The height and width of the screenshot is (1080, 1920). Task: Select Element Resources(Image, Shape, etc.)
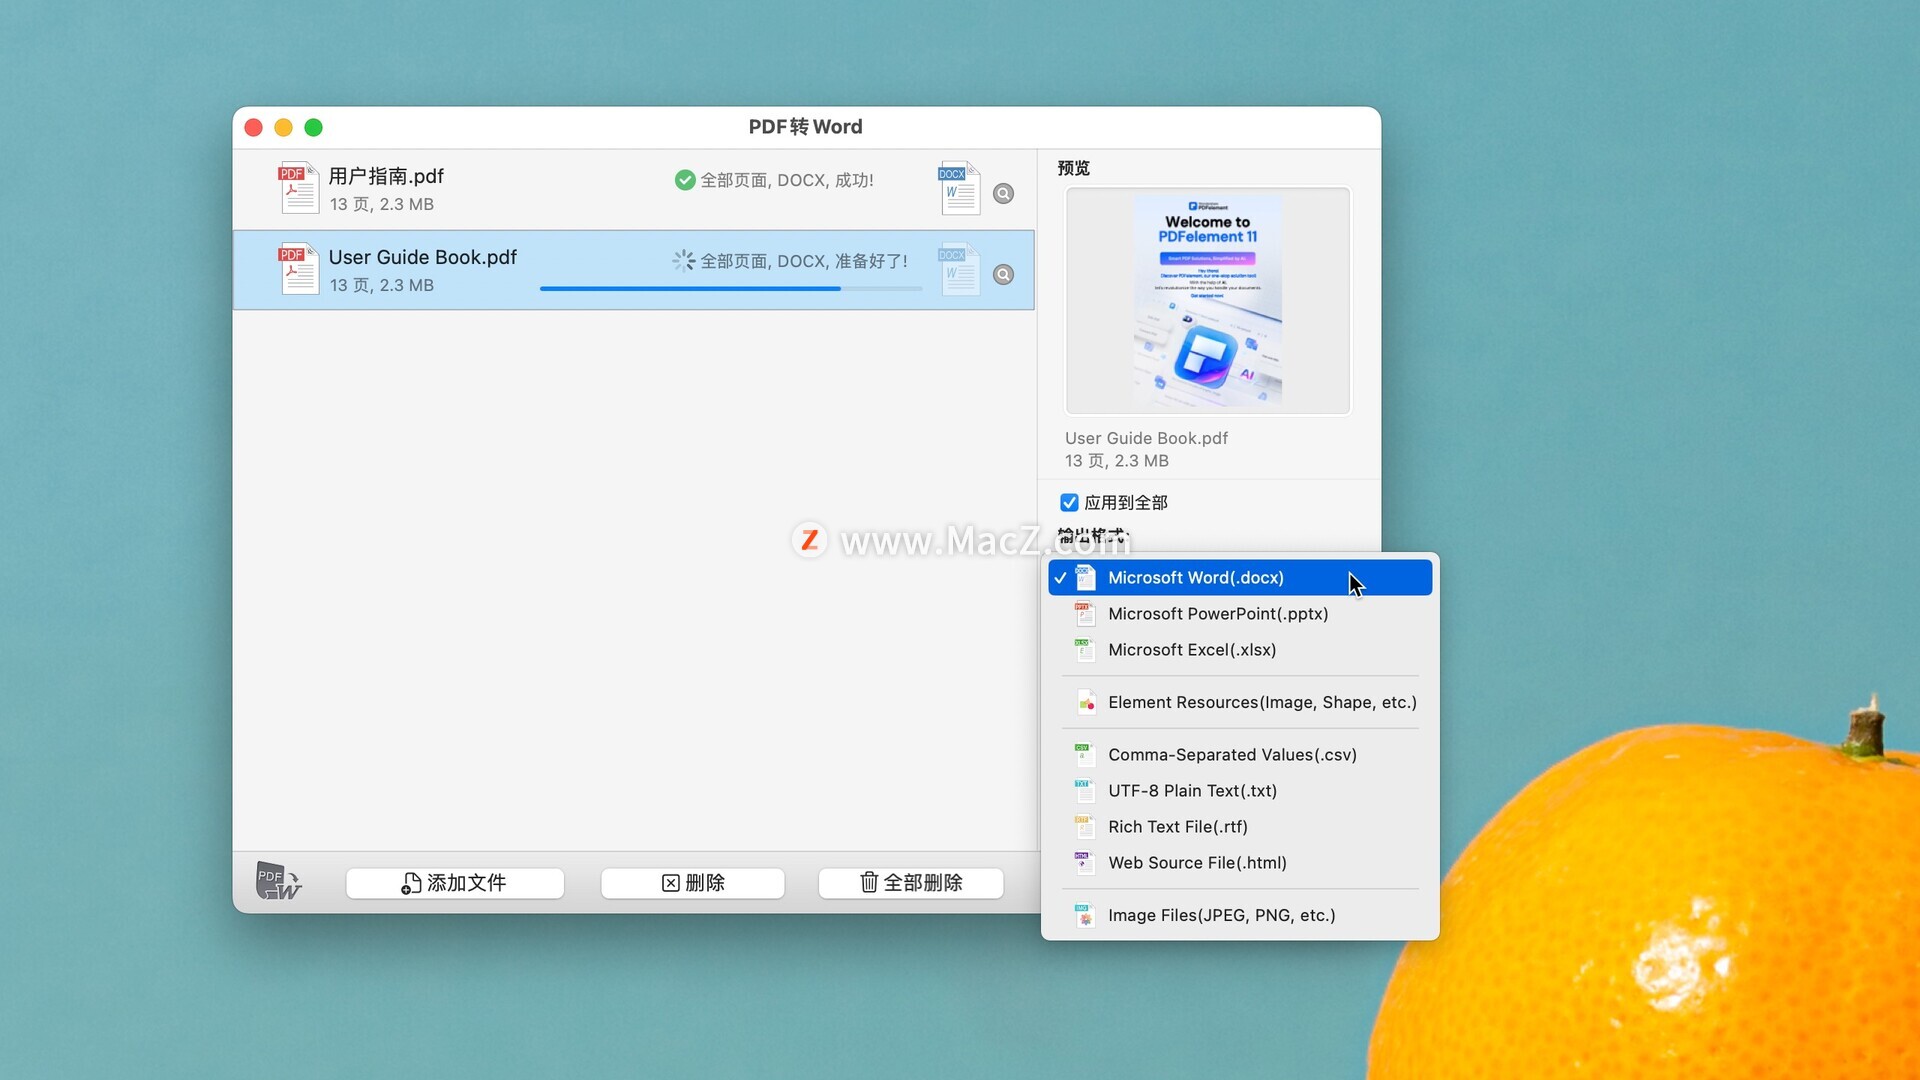tap(1240, 703)
